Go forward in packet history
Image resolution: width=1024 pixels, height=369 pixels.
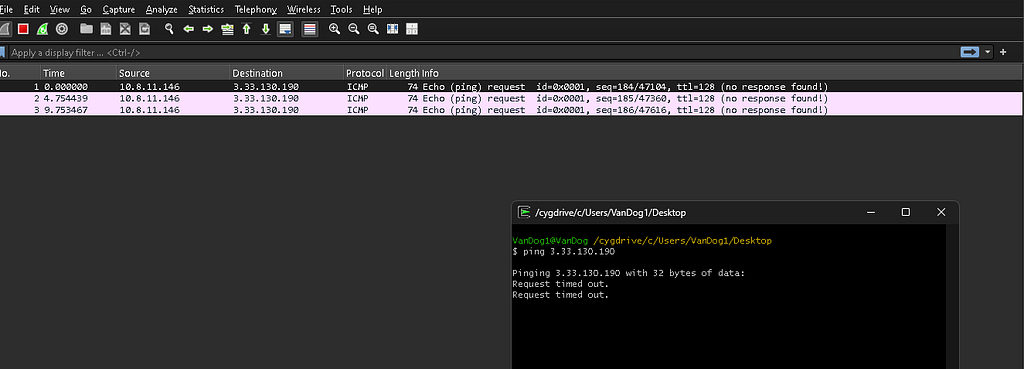tap(208, 29)
